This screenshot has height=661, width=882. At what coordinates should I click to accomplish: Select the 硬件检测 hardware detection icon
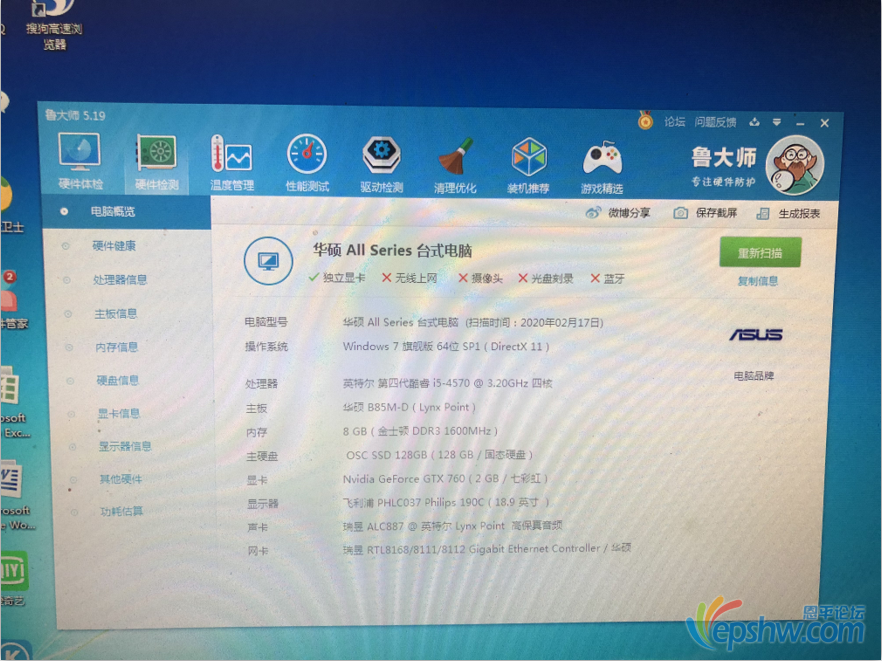157,162
